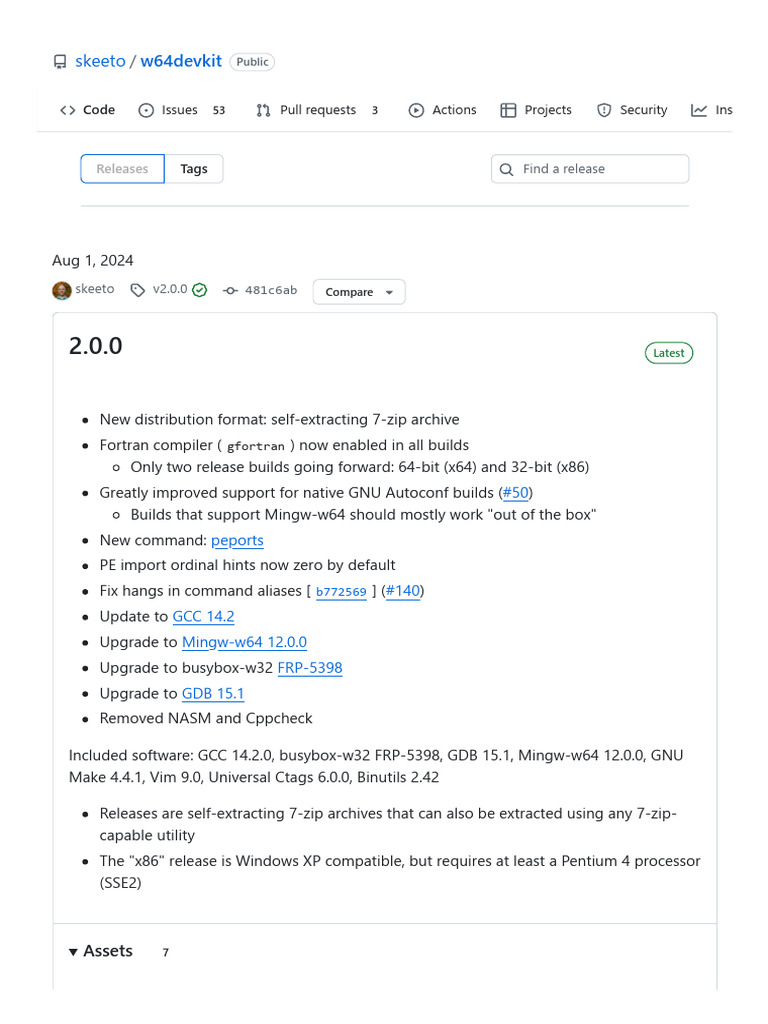The width and height of the screenshot is (768, 1024).
Task: Click the repository icon beside skeeto
Action: pos(60,62)
